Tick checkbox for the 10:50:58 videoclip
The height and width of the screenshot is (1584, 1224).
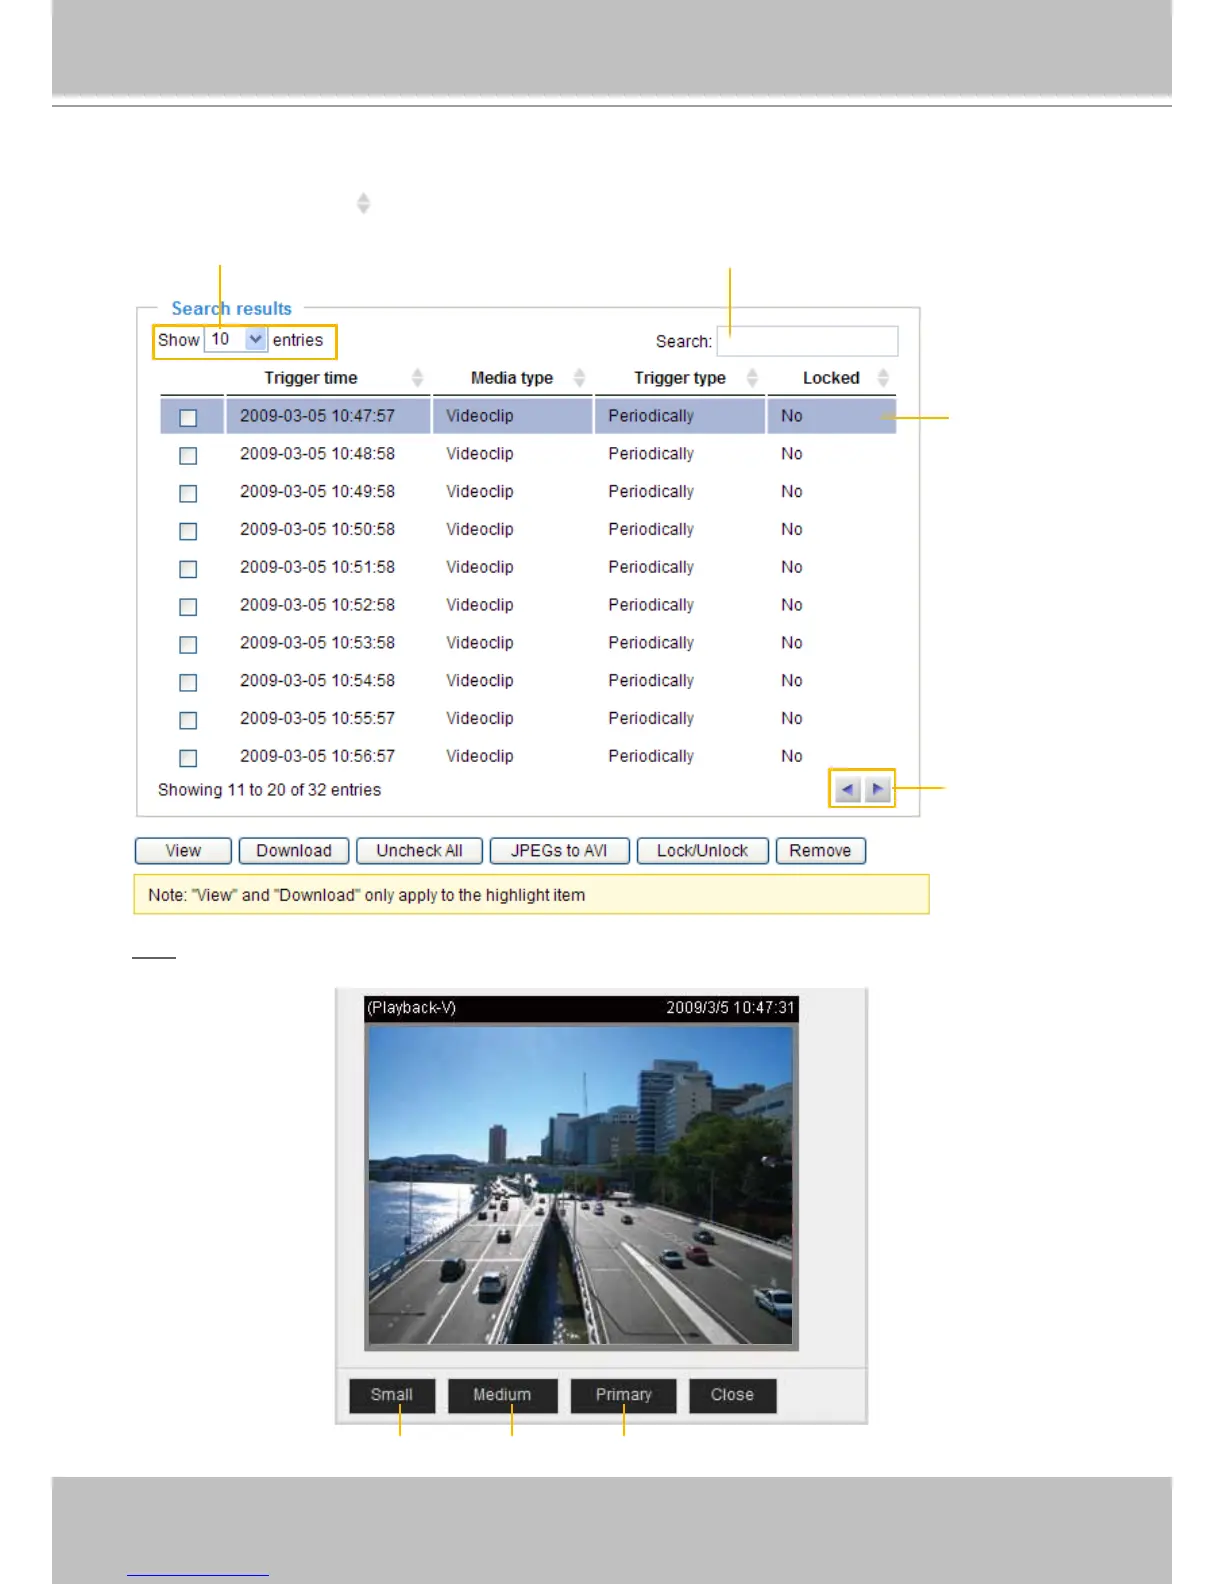coord(188,531)
